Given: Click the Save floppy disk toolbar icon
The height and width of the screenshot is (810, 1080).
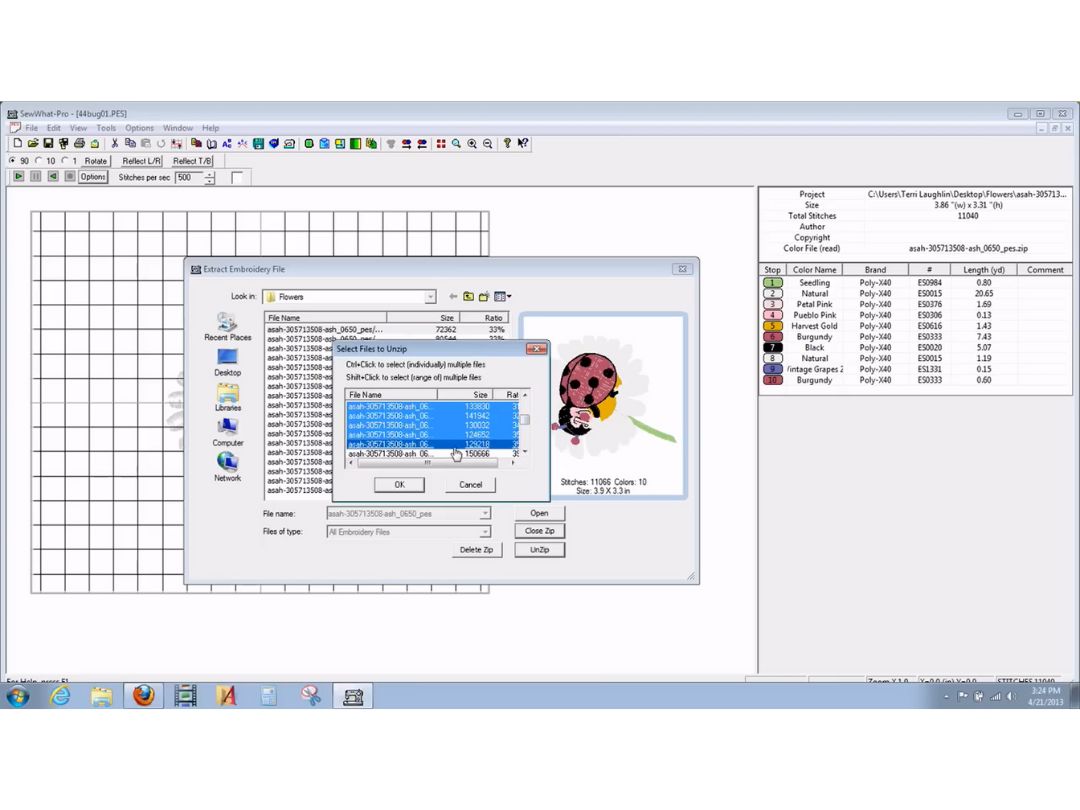Looking at the screenshot, I should tap(48, 143).
